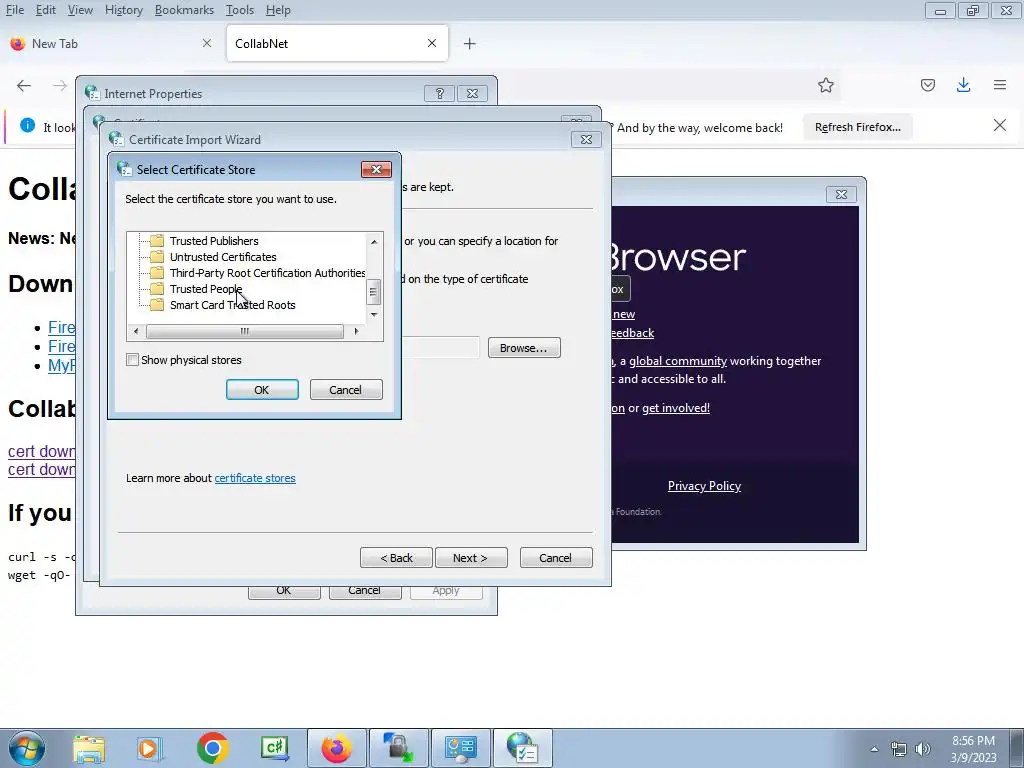The height and width of the screenshot is (768, 1024).
Task: Bookmark this page with star icon
Action: coord(825,86)
